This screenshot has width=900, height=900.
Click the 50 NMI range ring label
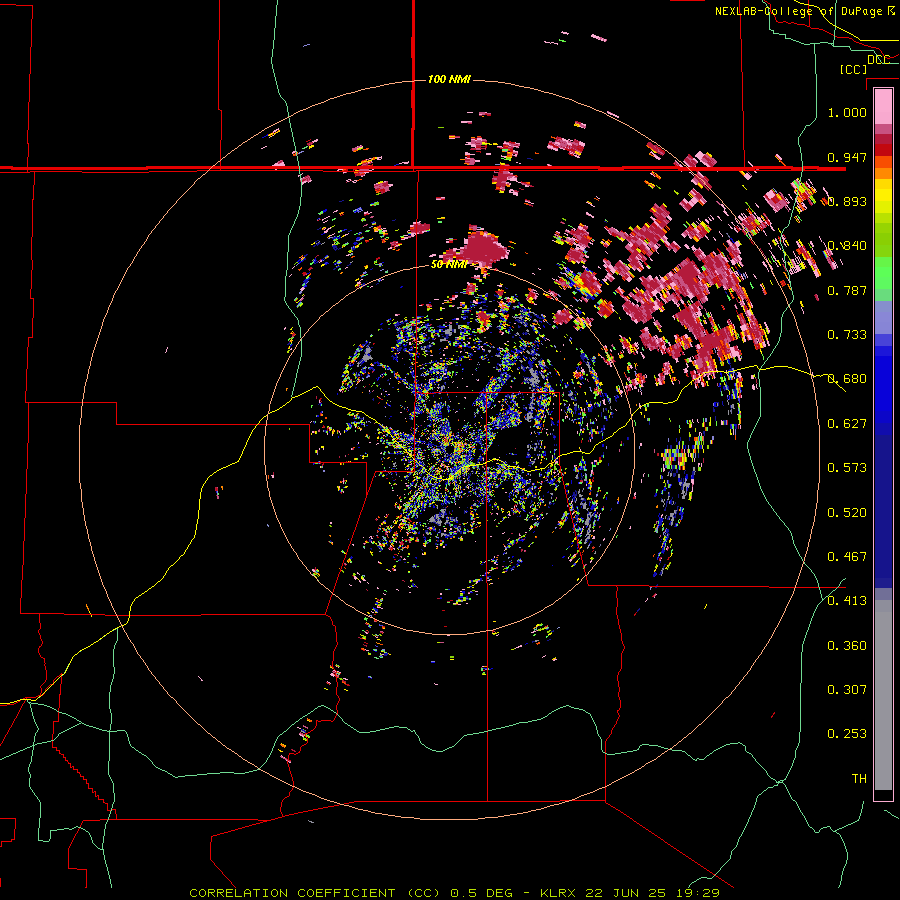point(449,265)
